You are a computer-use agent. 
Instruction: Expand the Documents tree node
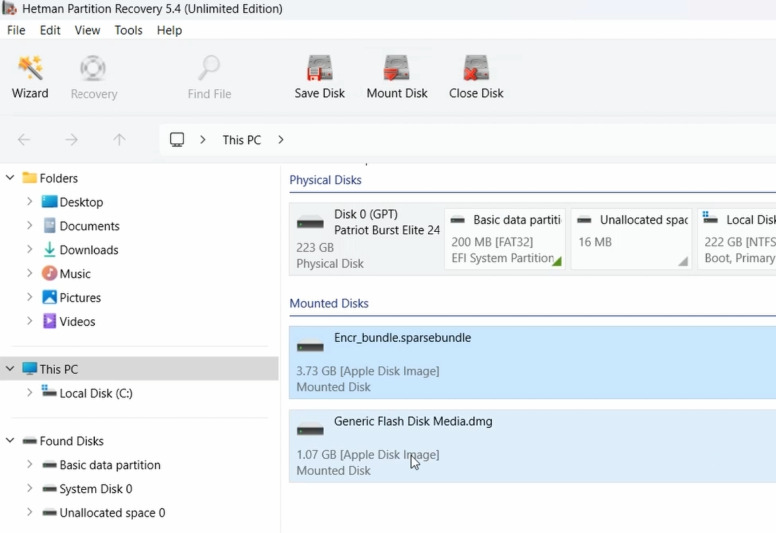pos(30,226)
